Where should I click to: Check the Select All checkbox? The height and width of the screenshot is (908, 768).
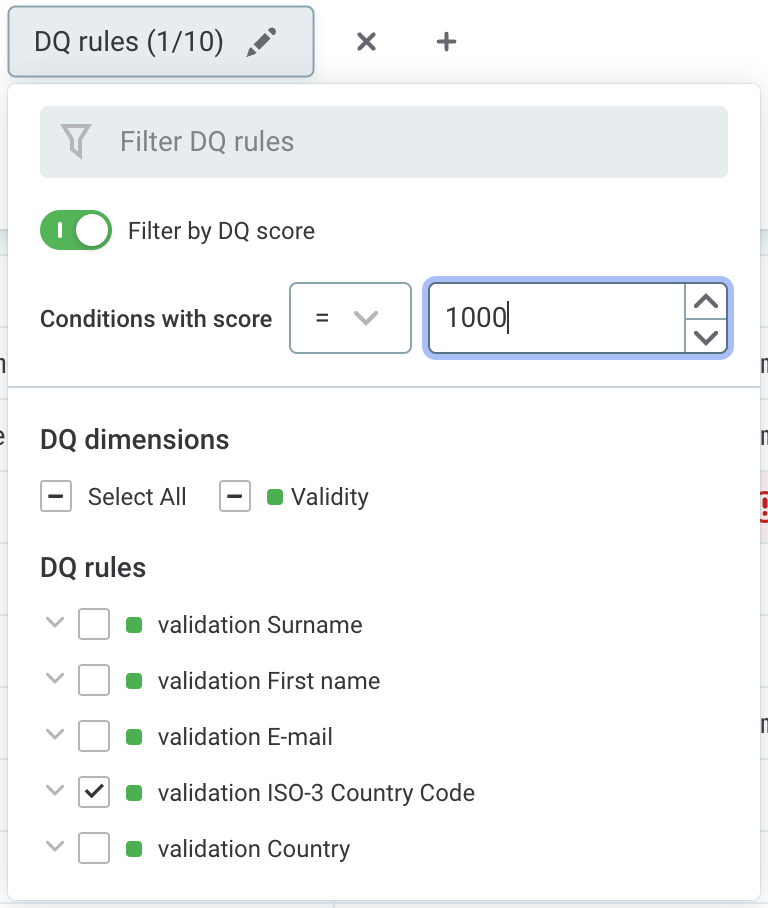click(x=55, y=496)
